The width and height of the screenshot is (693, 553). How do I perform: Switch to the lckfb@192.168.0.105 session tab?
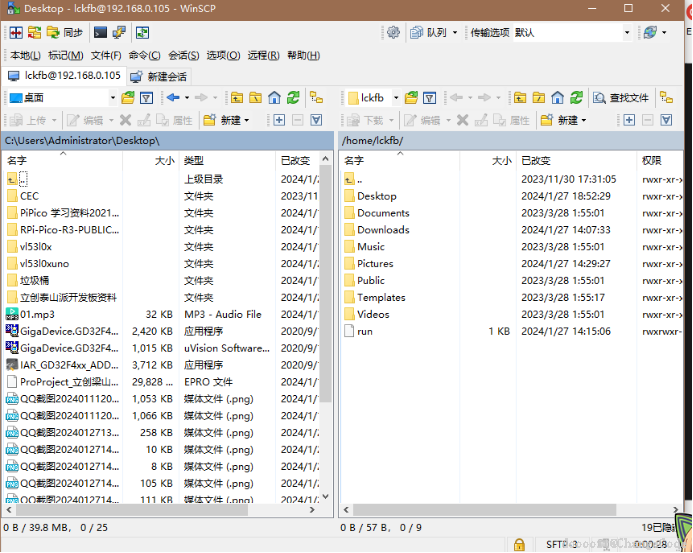point(64,76)
